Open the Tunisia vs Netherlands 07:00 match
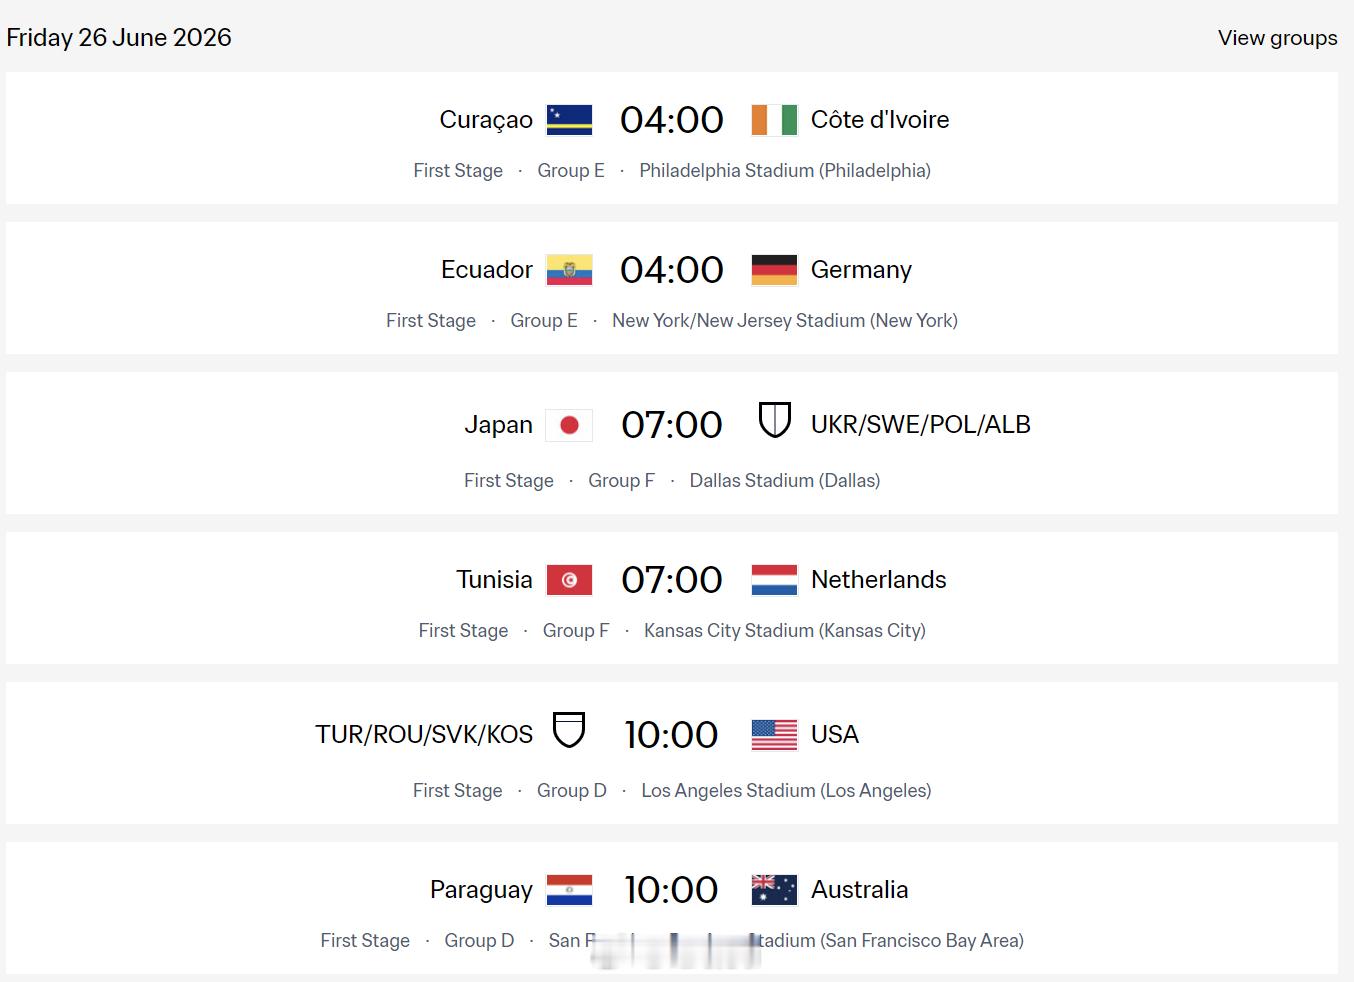 point(672,598)
